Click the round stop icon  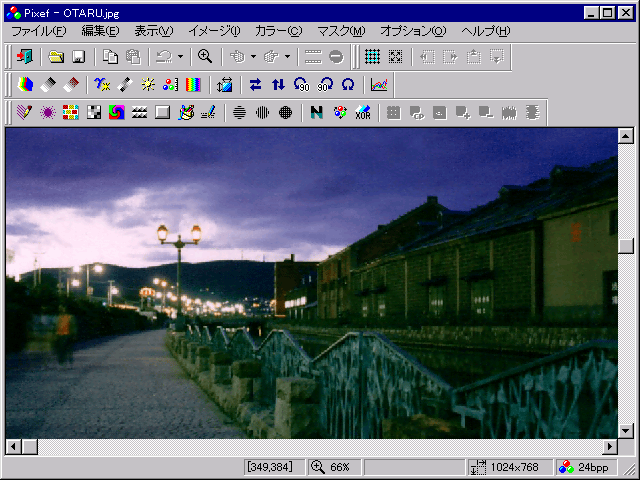(336, 56)
